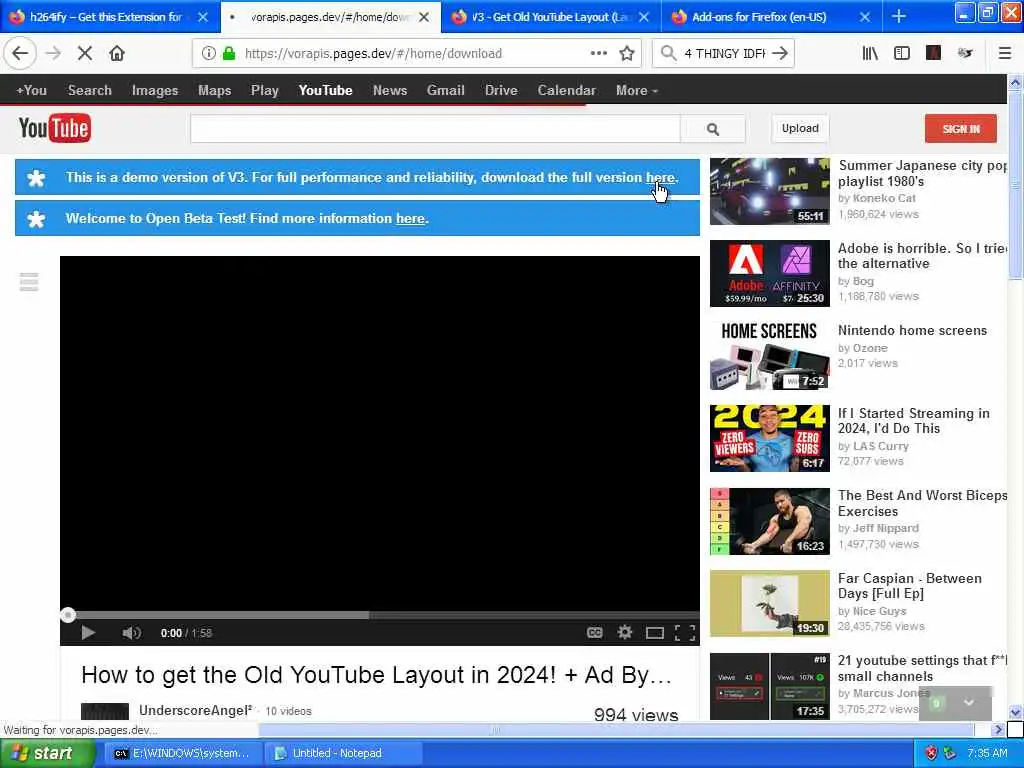Open the Adobe vs Affinity video thumbnail

tap(769, 274)
